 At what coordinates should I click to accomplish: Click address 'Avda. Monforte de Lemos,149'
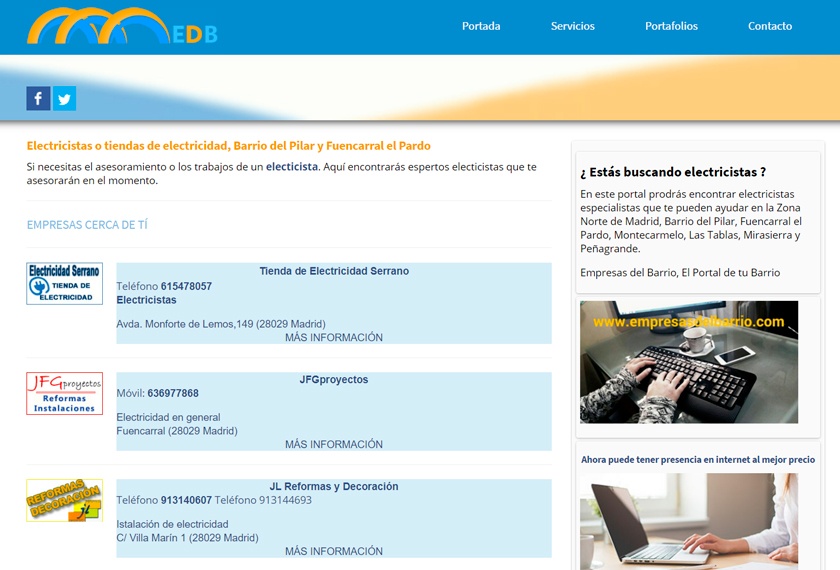point(185,324)
